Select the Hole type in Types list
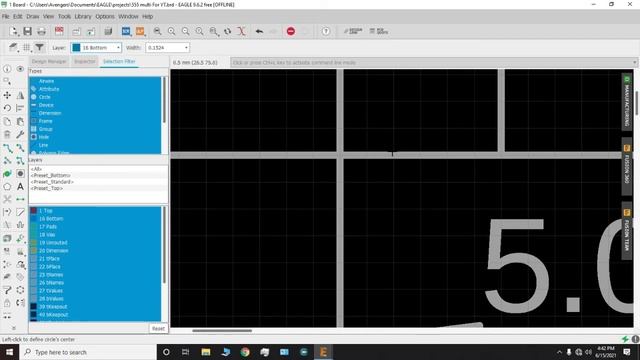The width and height of the screenshot is (640, 360). (x=44, y=137)
